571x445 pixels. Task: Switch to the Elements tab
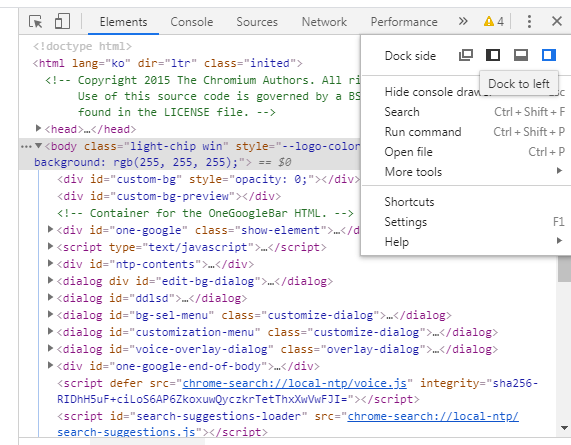coord(123,22)
